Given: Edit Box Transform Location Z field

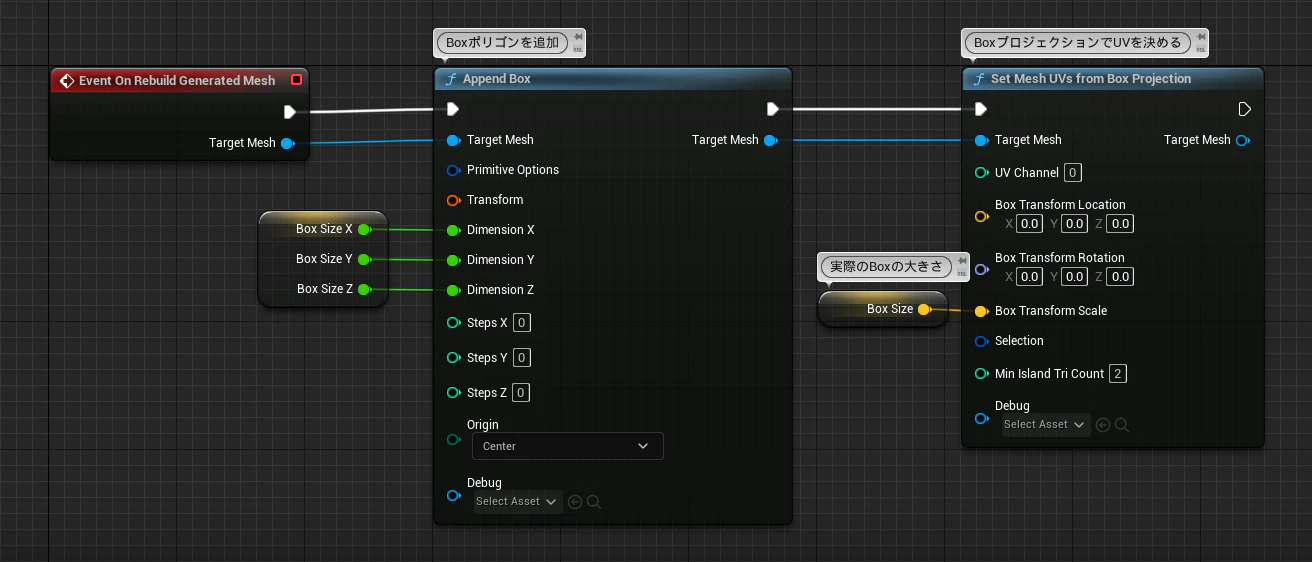Looking at the screenshot, I should pyautogui.click(x=1120, y=223).
